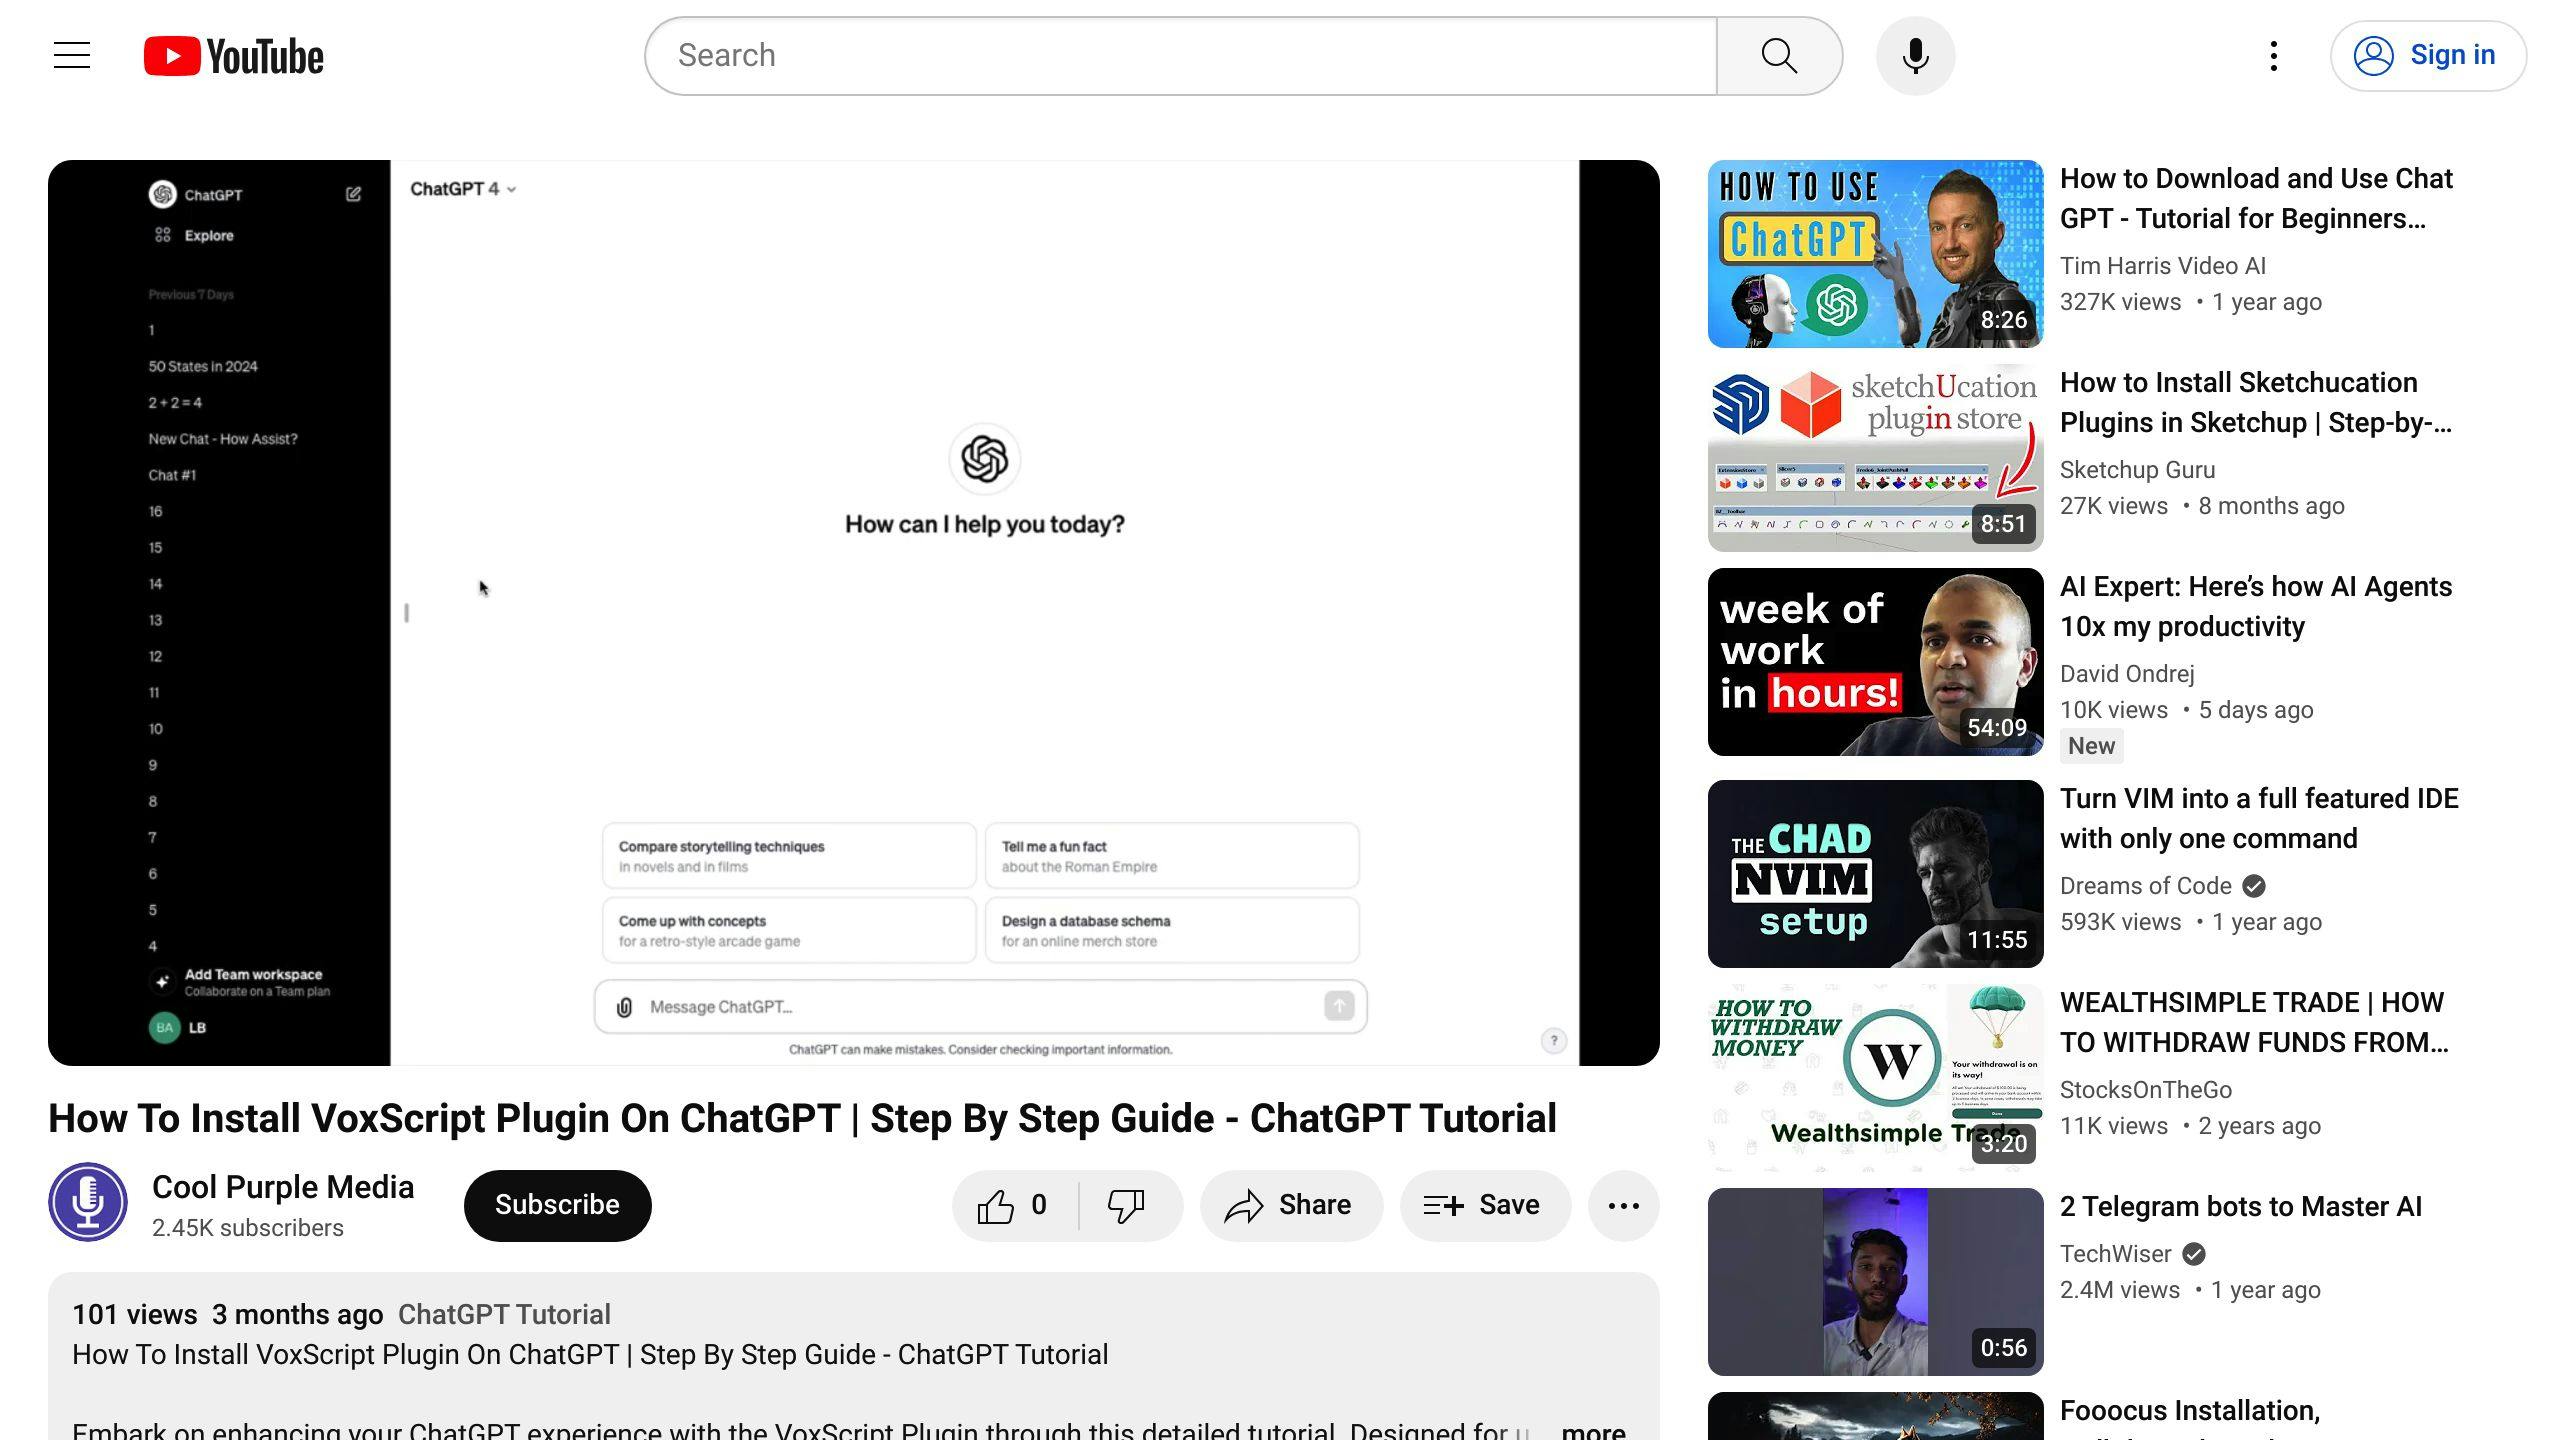Open 'WEALTHSIMPLE TRADE' video title
The width and height of the screenshot is (2560, 1440).
point(2254,1022)
